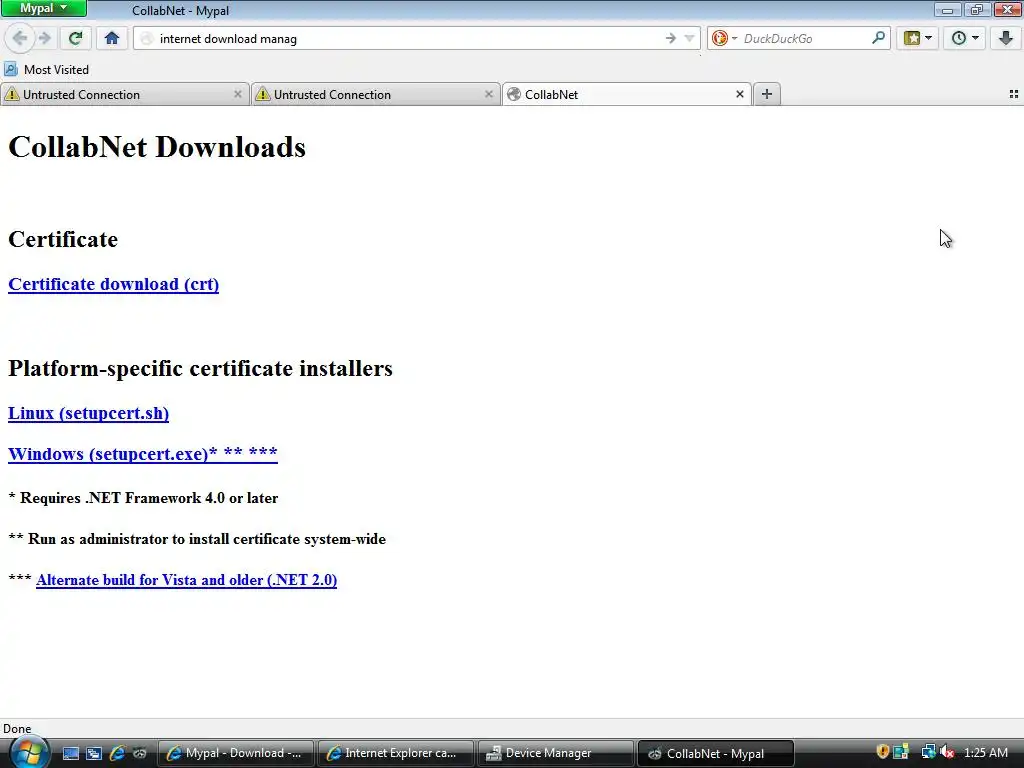Click the Go arrow in address bar
The height and width of the screenshot is (768, 1024).
[671, 39]
